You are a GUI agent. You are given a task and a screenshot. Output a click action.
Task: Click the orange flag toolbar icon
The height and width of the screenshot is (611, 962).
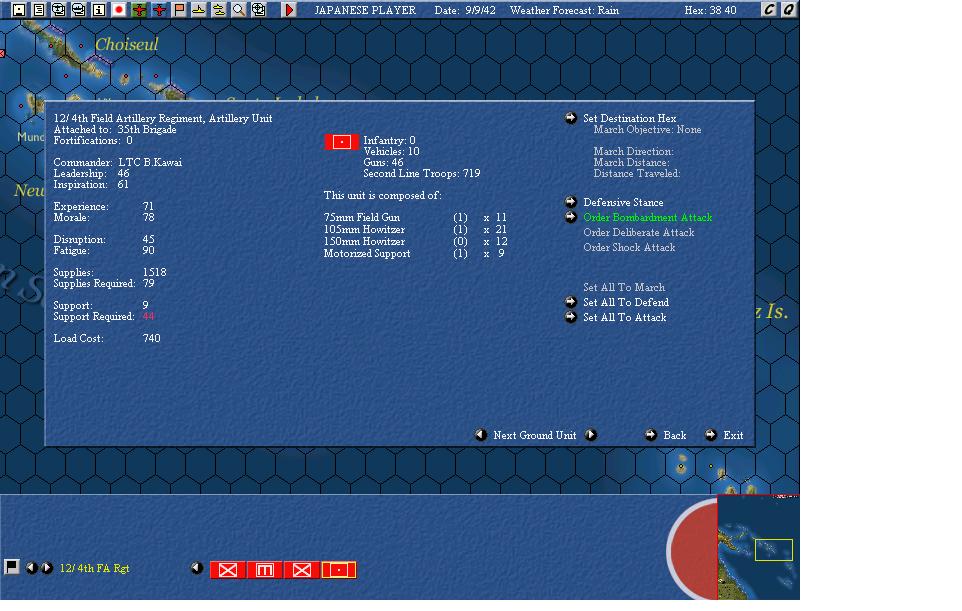click(x=179, y=10)
